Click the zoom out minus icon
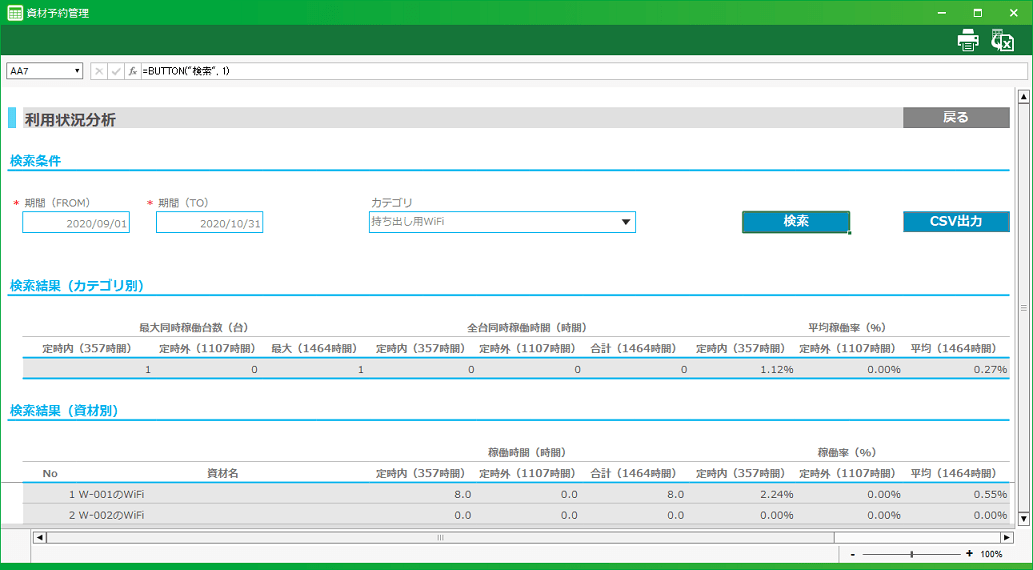 coord(852,554)
